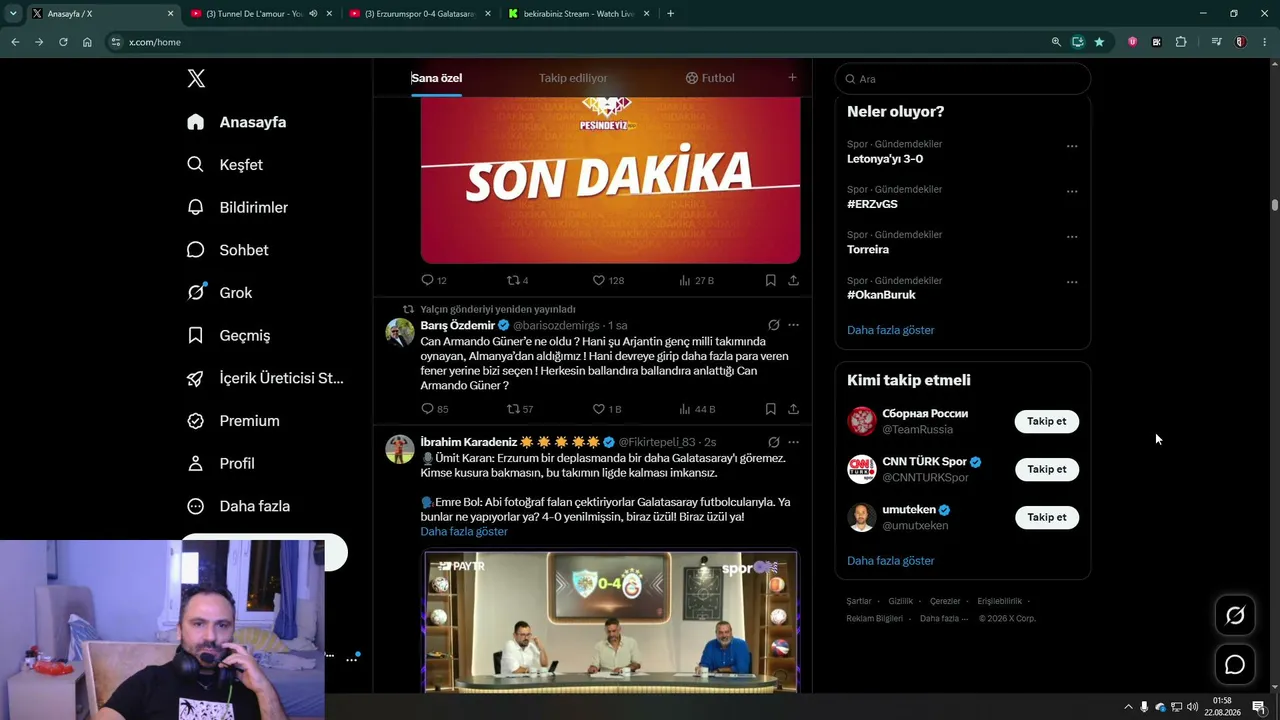1280x720 pixels.
Task: Switch to the bekirabiniz Stream browser tab
Action: click(578, 14)
